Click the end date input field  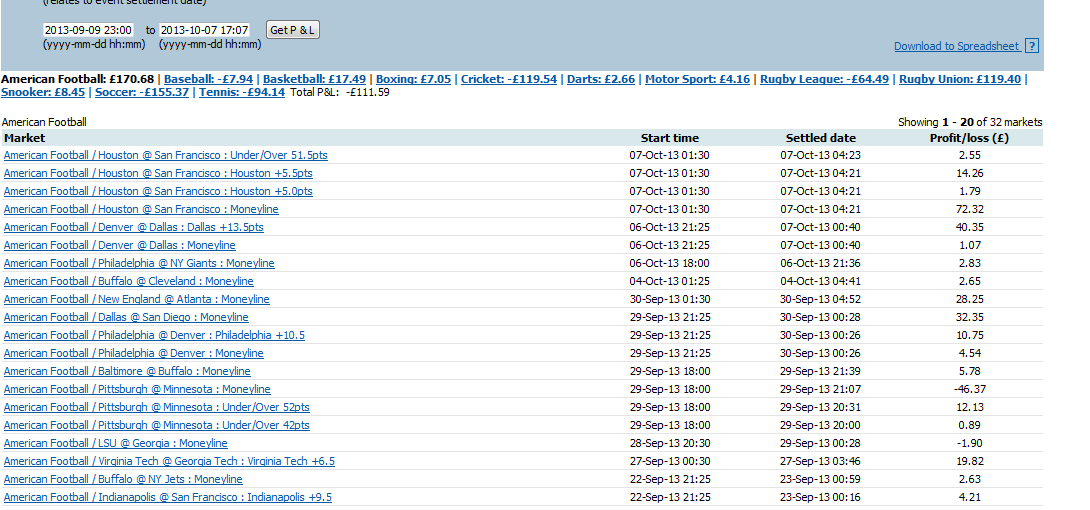(x=204, y=30)
